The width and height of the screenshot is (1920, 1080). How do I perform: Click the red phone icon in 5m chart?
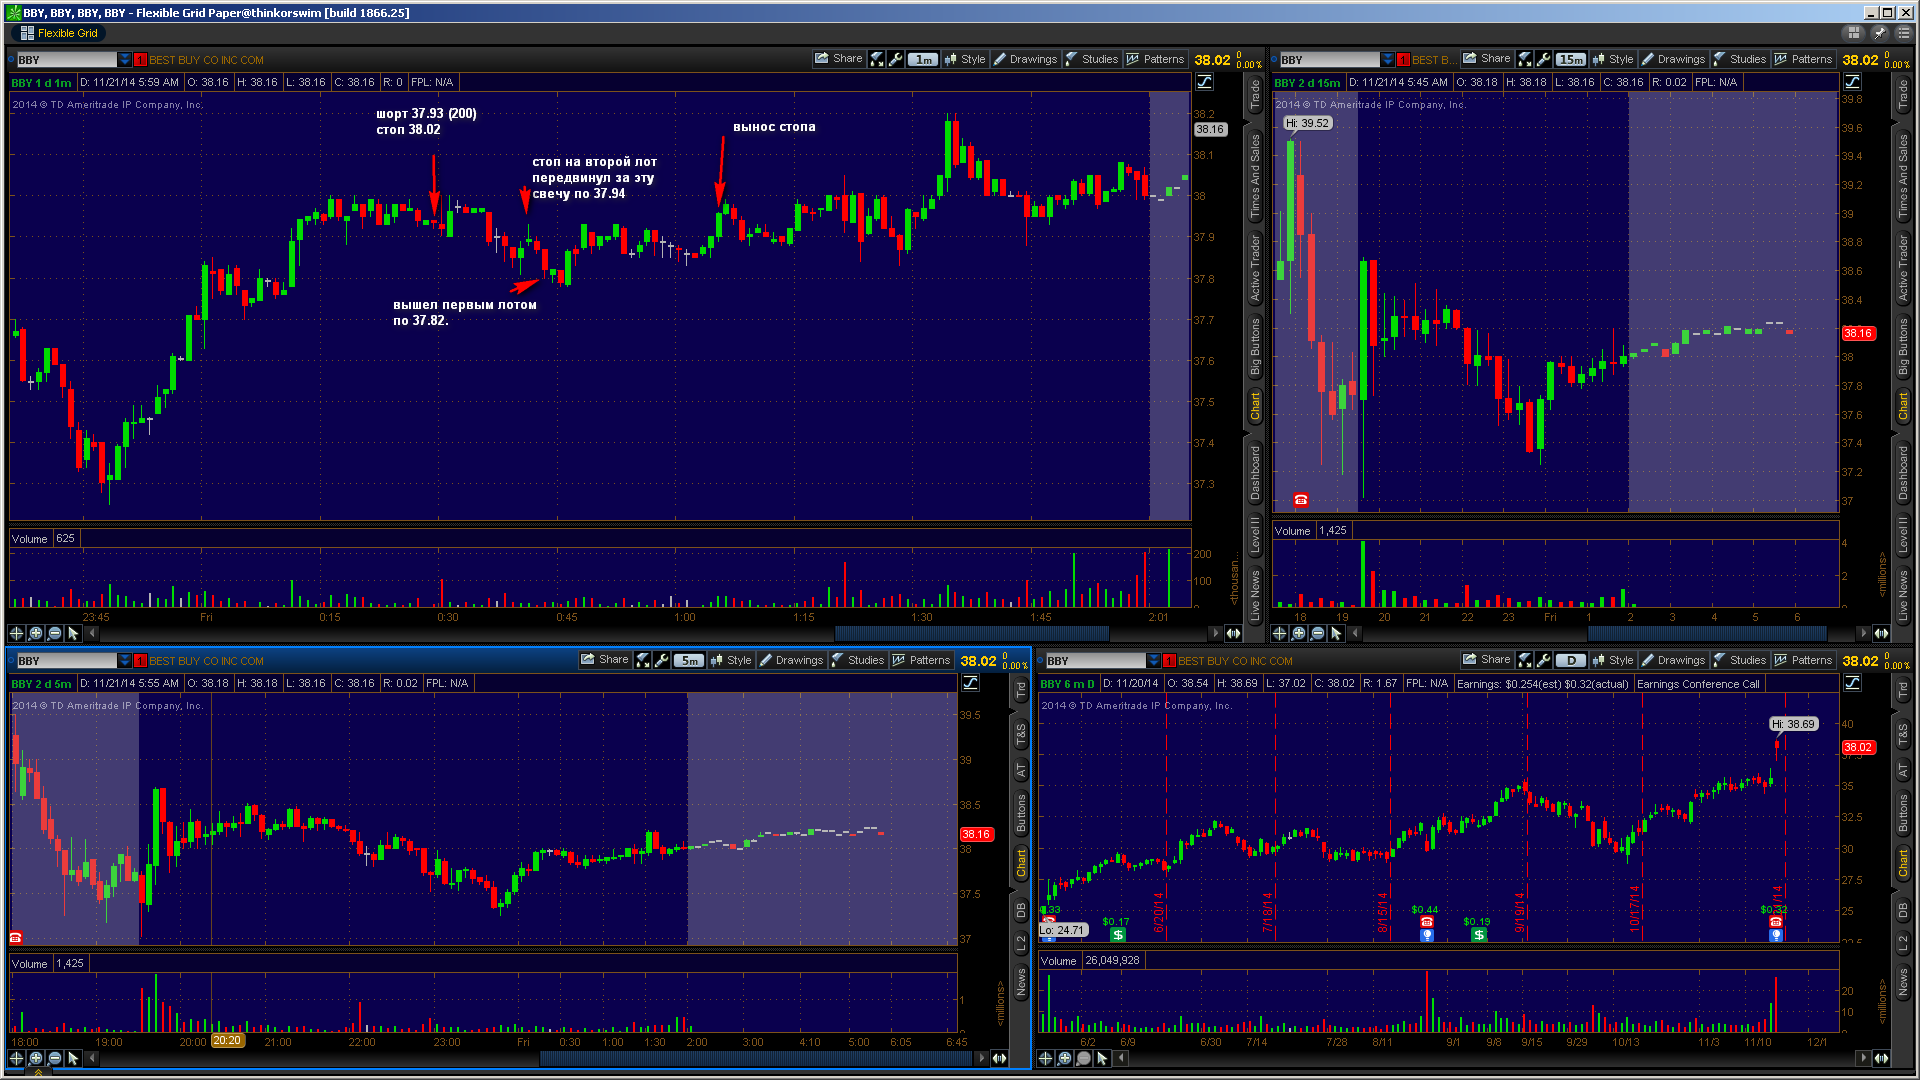pyautogui.click(x=16, y=937)
